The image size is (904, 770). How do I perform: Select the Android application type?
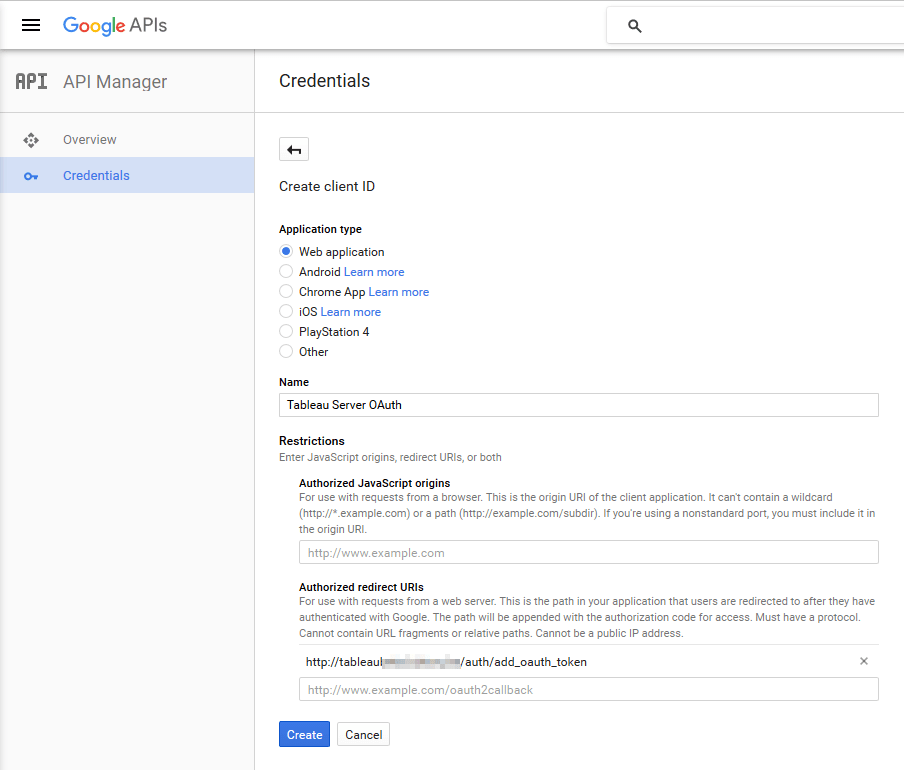[287, 272]
